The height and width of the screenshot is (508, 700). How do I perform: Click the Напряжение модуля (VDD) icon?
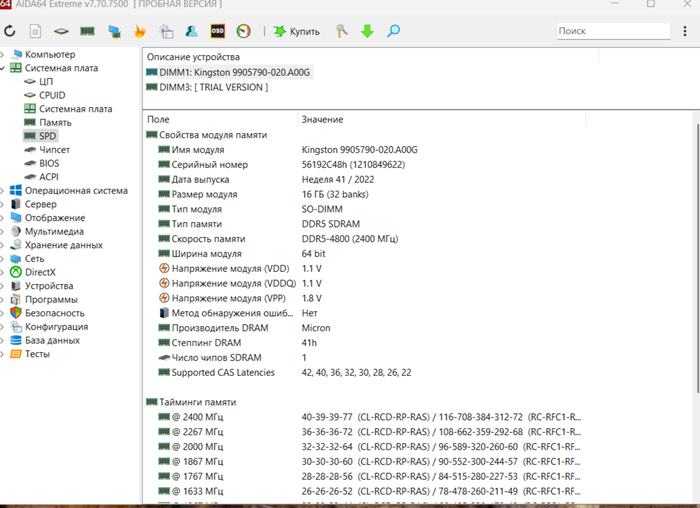click(x=164, y=269)
